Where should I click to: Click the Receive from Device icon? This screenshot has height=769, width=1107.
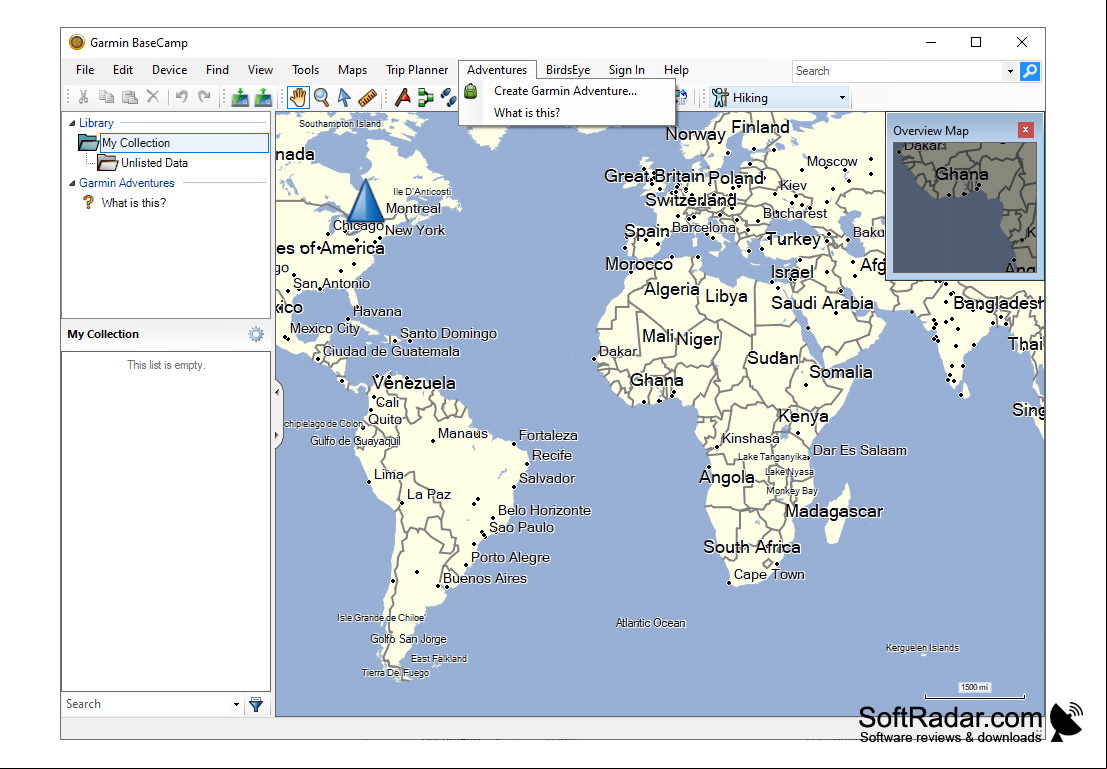[x=263, y=97]
